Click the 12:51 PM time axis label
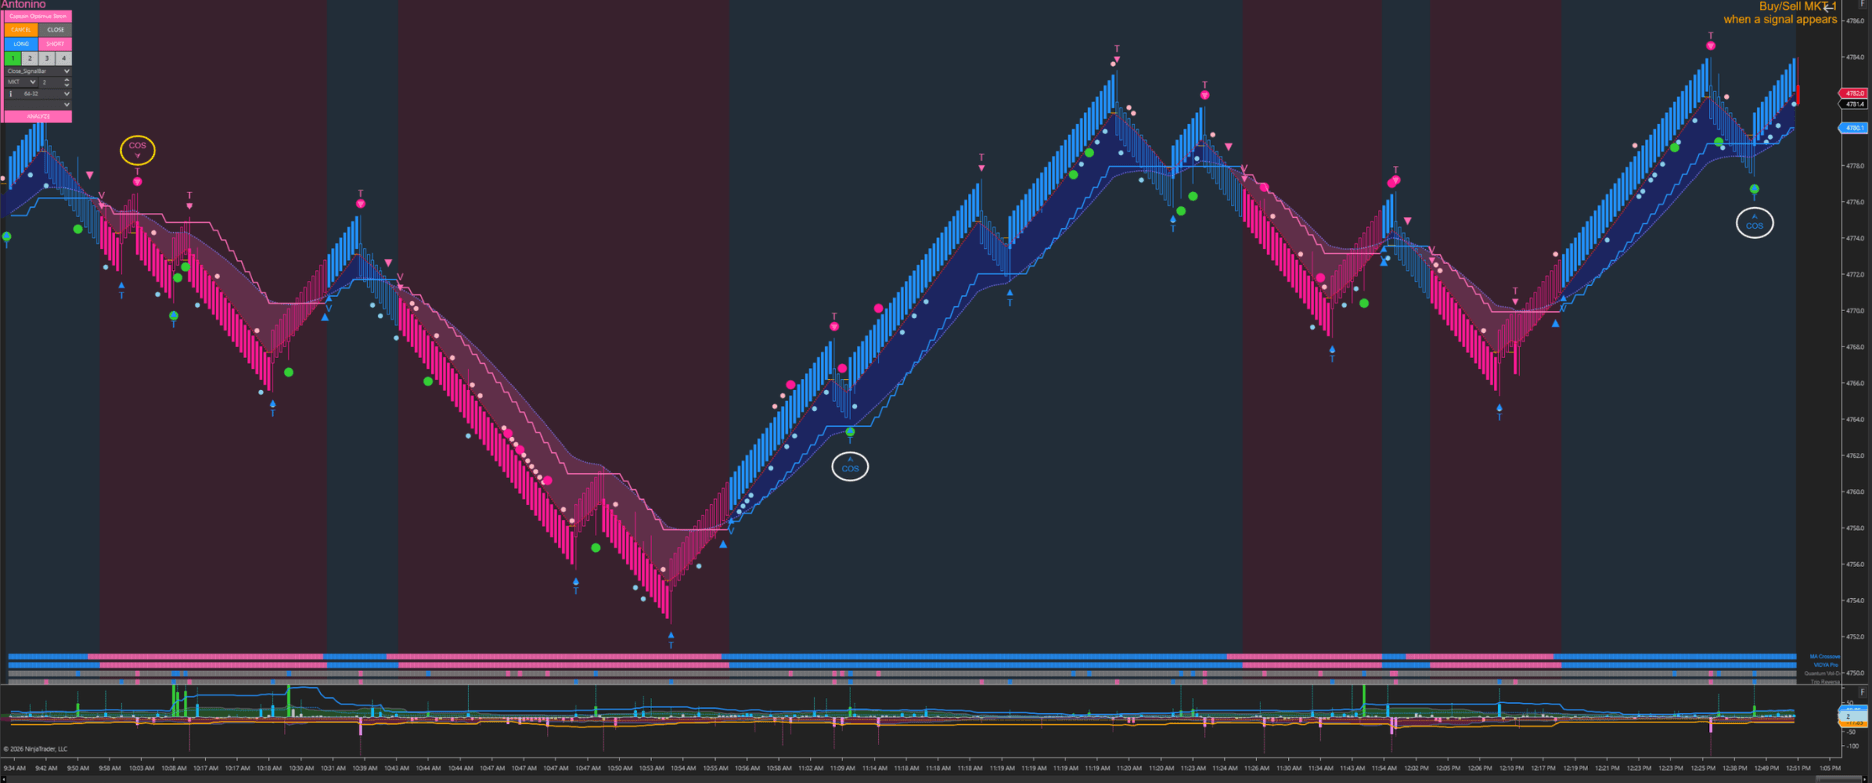Screen dimensions: 1872x783 1798,768
